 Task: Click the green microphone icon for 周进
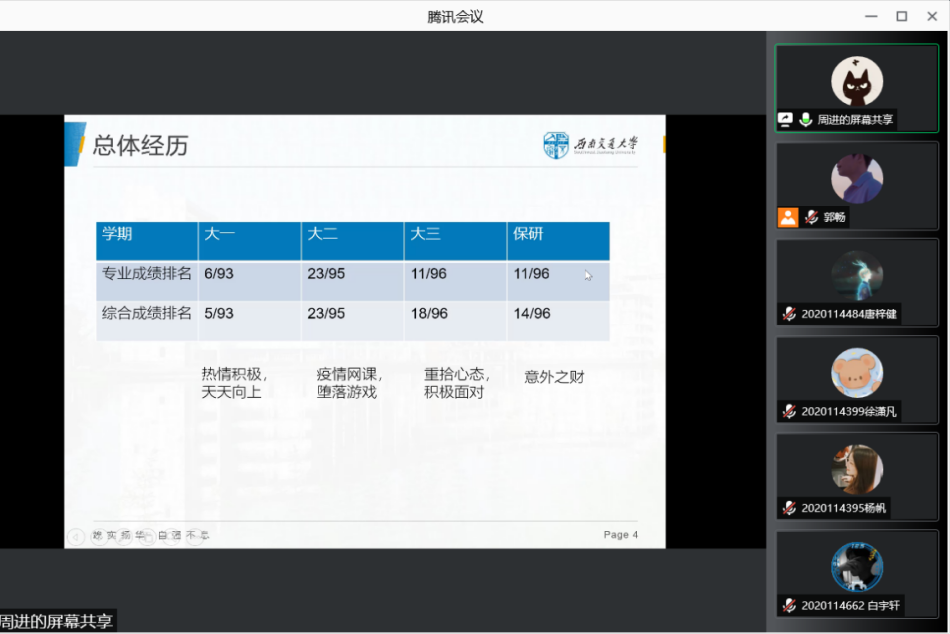tap(806, 120)
